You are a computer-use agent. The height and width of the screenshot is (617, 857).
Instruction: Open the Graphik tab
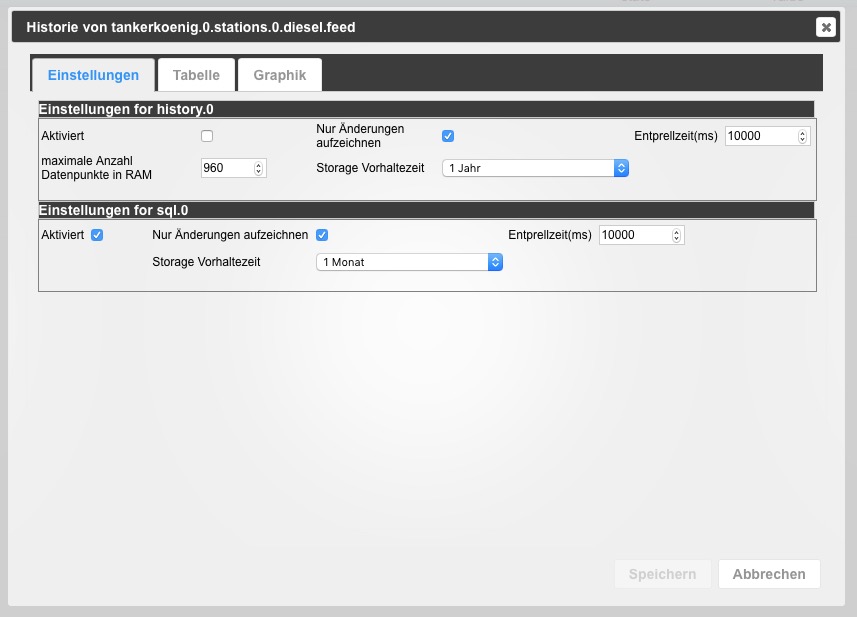[x=280, y=75]
